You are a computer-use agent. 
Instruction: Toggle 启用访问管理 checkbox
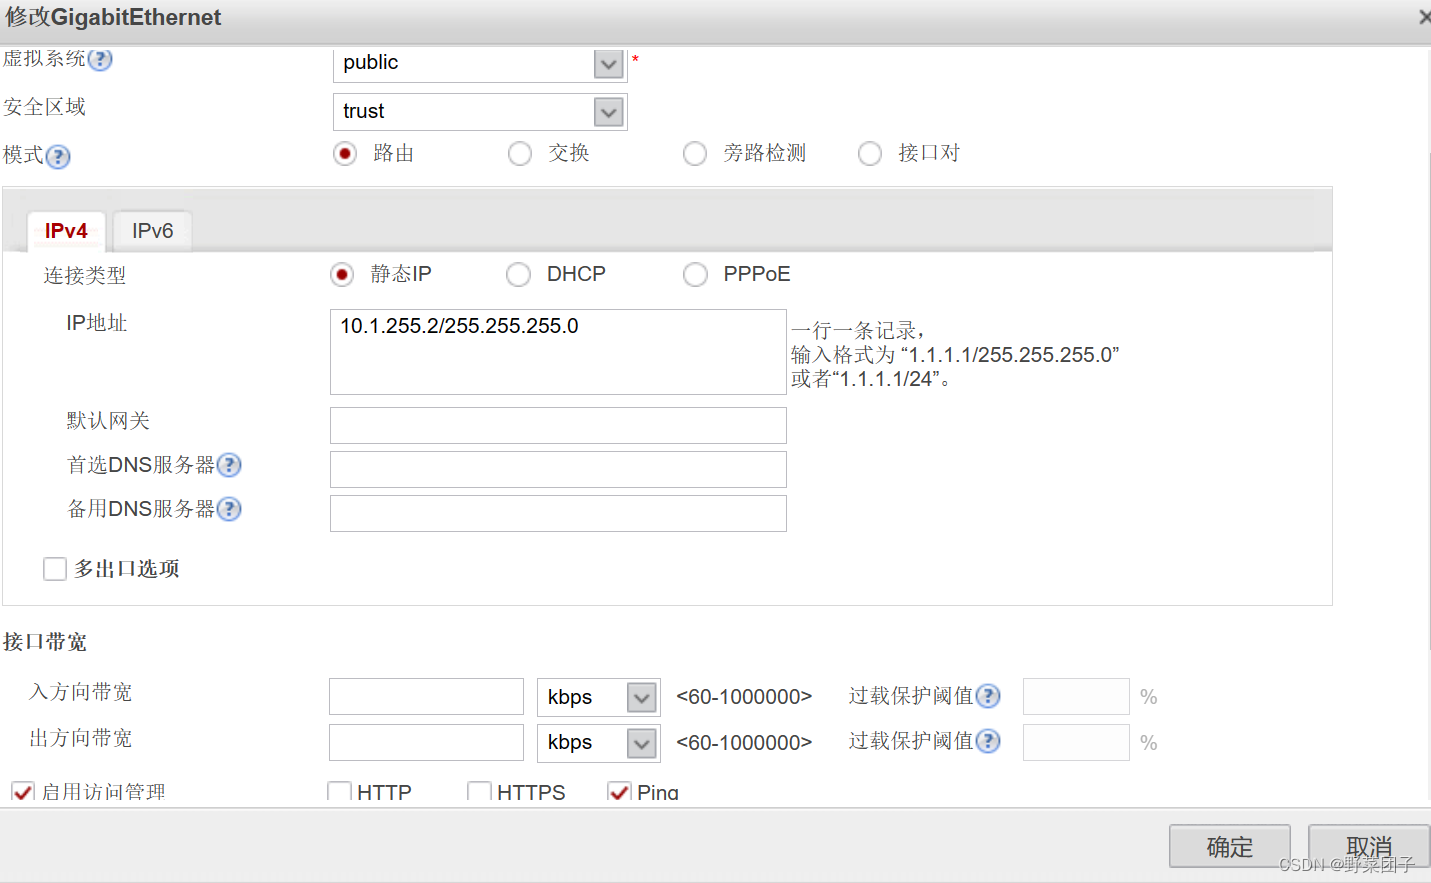pyautogui.click(x=22, y=792)
